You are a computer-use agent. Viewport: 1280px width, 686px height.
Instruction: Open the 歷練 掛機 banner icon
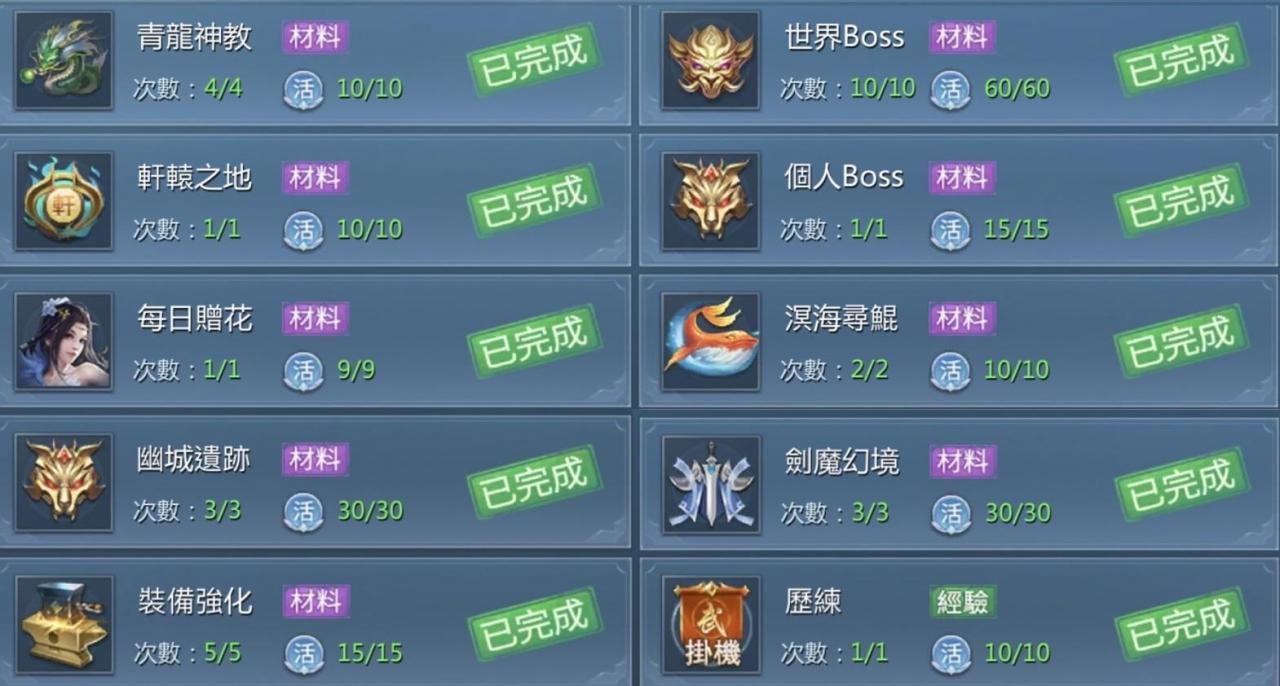[711, 625]
